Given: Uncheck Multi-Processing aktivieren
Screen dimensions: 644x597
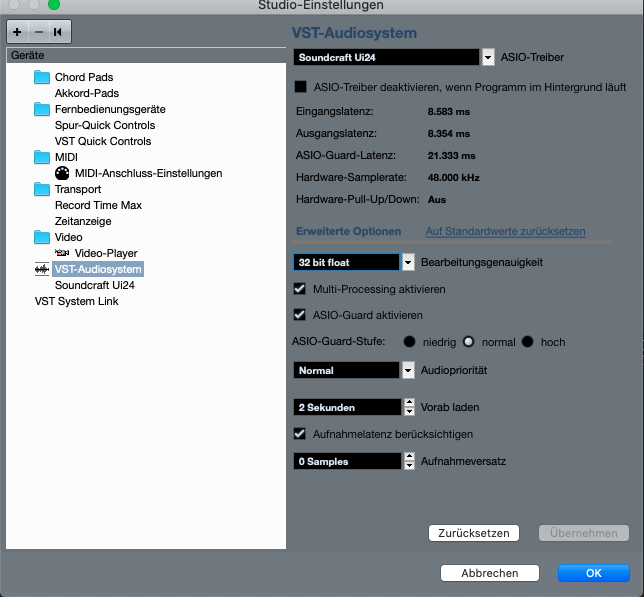Looking at the screenshot, I should (300, 289).
